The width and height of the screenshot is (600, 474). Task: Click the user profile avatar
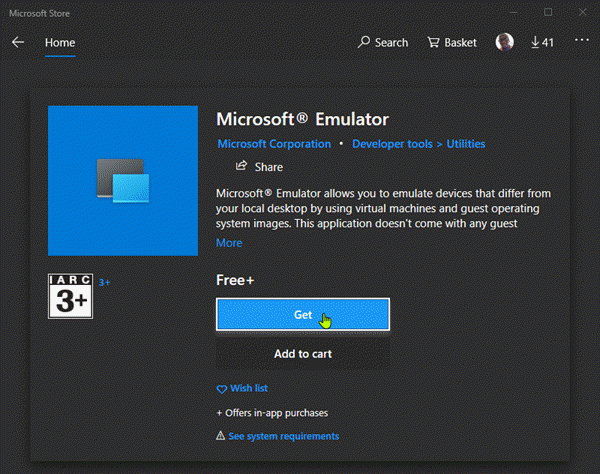pyautogui.click(x=505, y=43)
